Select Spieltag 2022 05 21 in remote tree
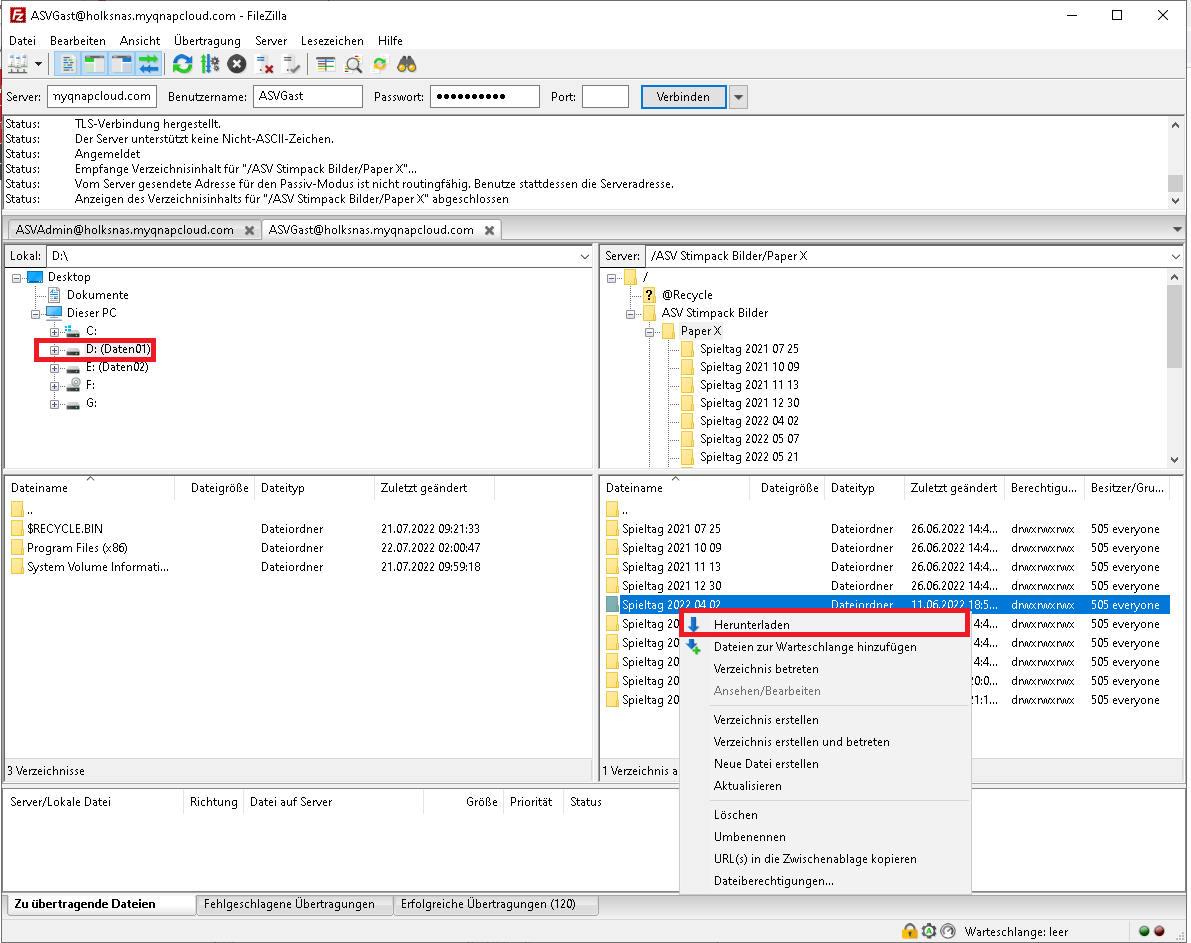Viewport: 1191px width, 943px height. pos(749,457)
